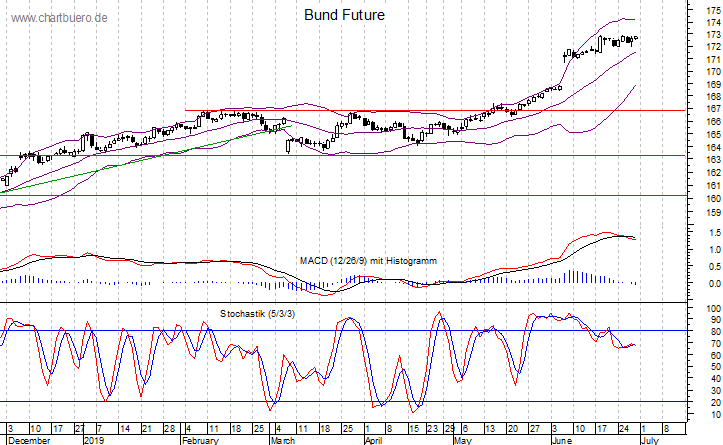Click price axis value 165
The width and height of the screenshot is (723, 445).
point(713,135)
